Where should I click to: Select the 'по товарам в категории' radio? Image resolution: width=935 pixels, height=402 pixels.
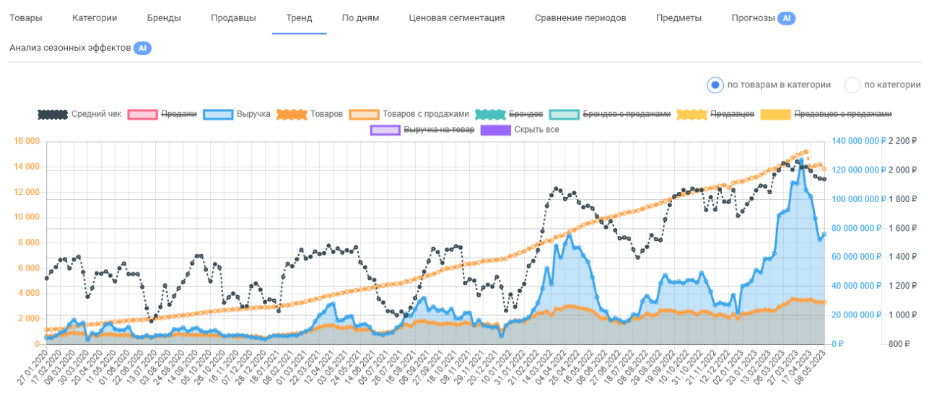[x=715, y=85]
